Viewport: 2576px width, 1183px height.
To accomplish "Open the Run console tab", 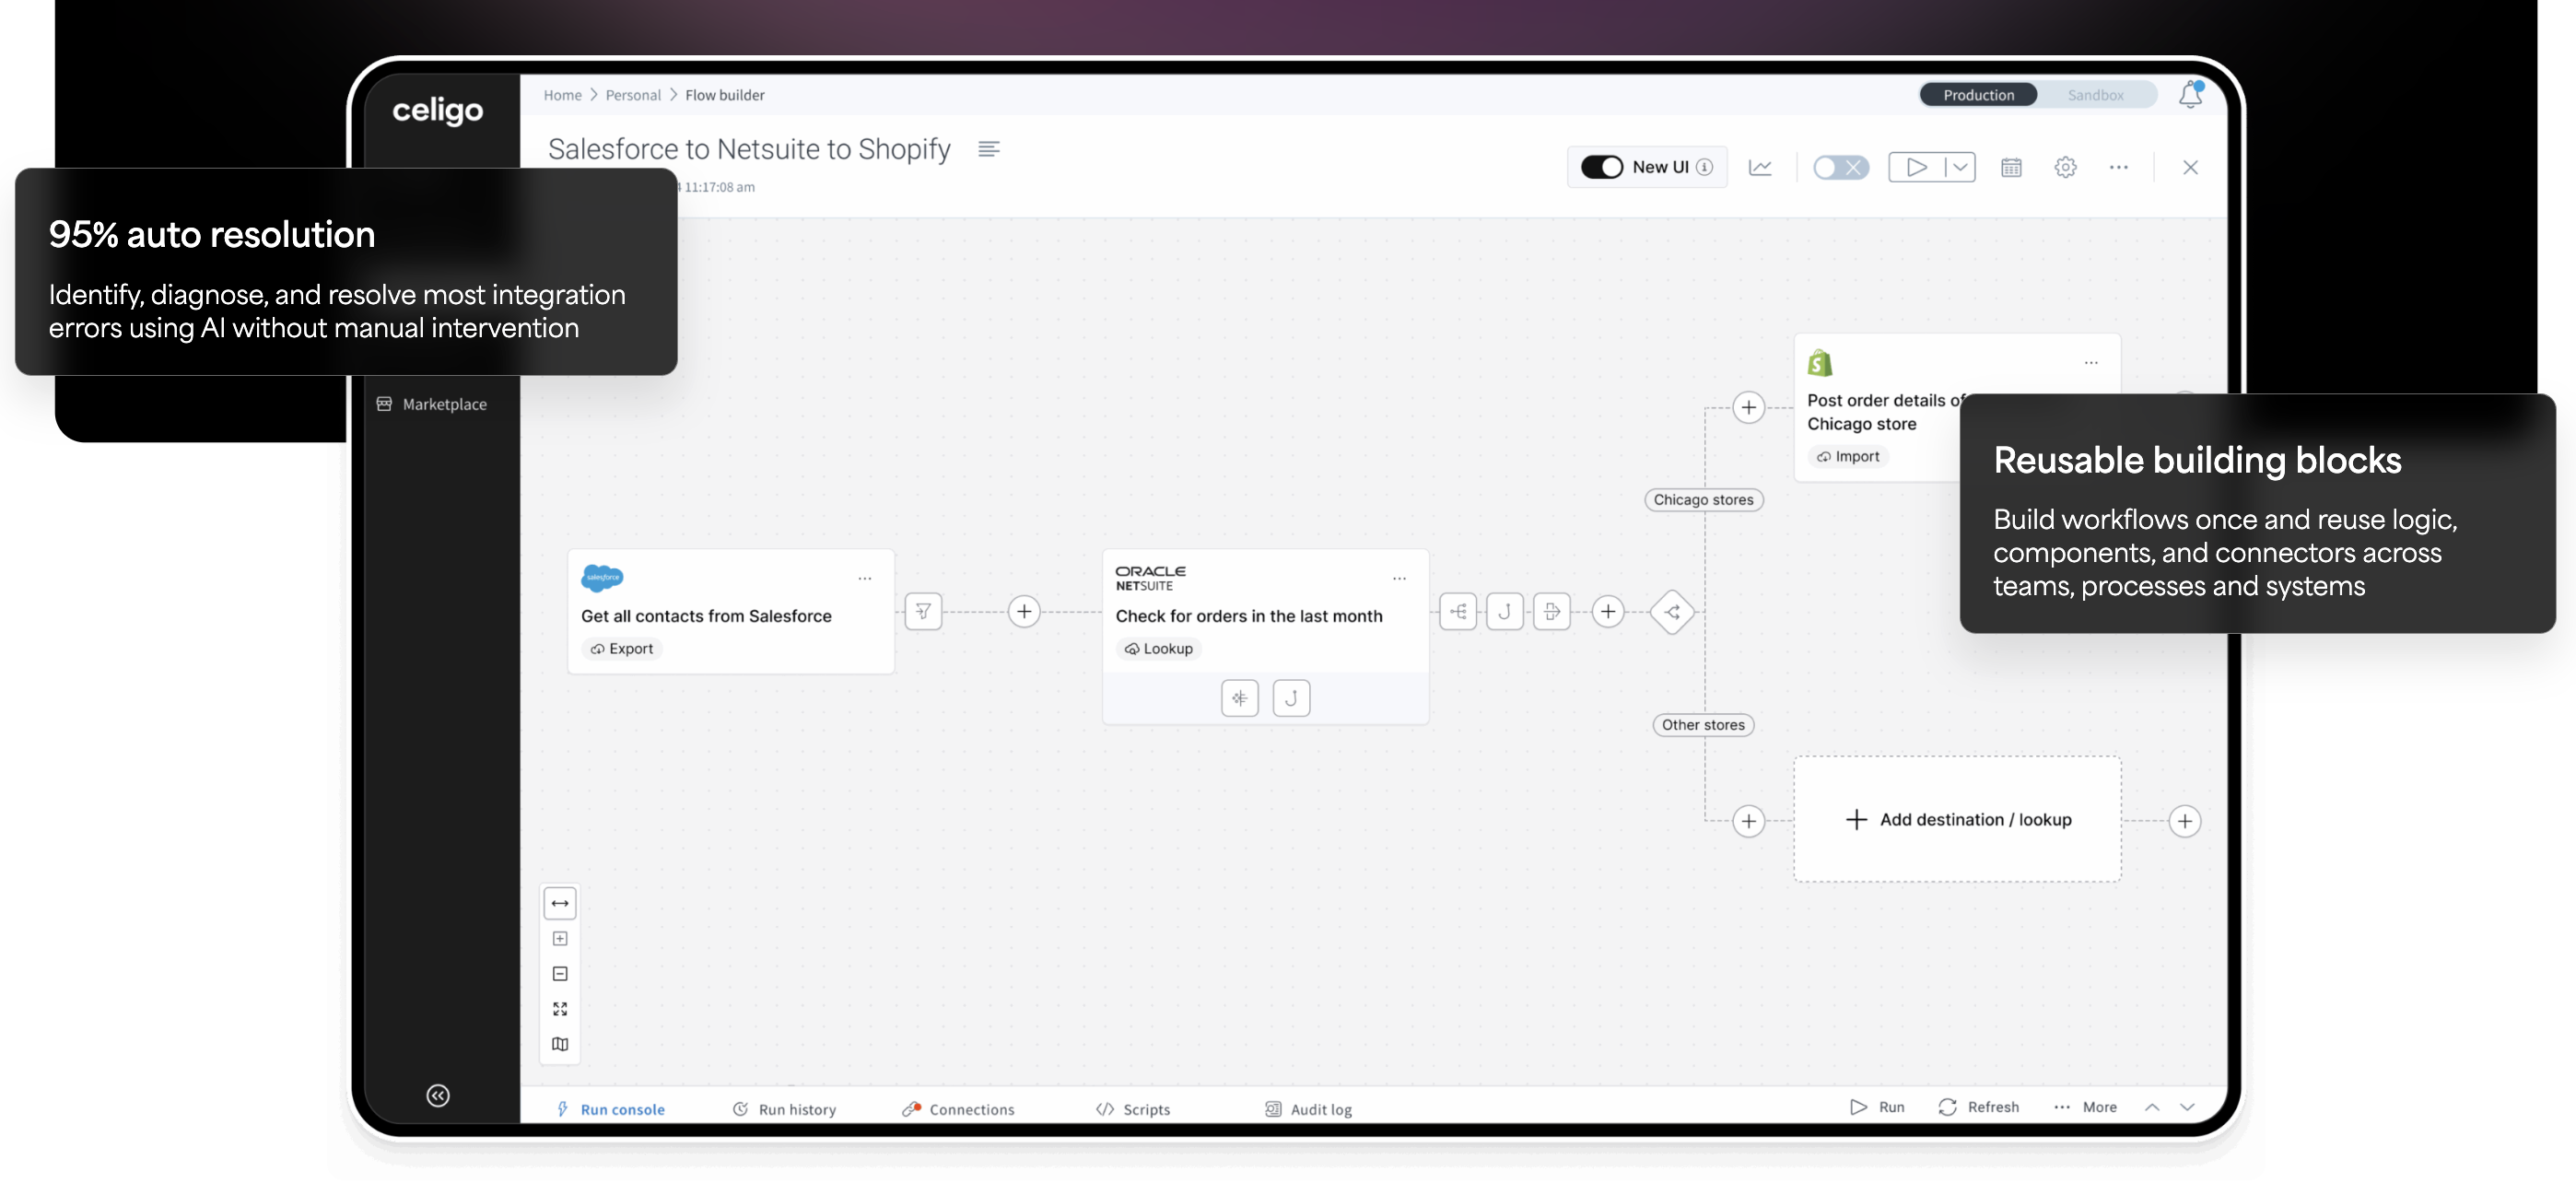I will [x=610, y=1109].
